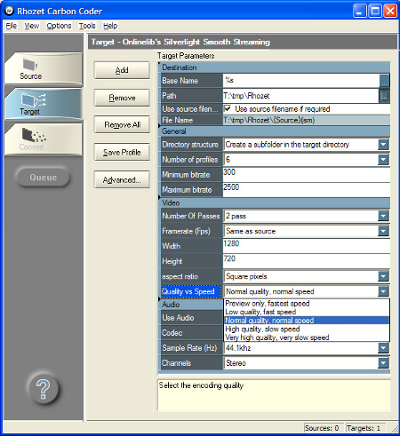The height and width of the screenshot is (436, 400).
Task: Toggle Use source filename if required checkbox
Action: (227, 109)
